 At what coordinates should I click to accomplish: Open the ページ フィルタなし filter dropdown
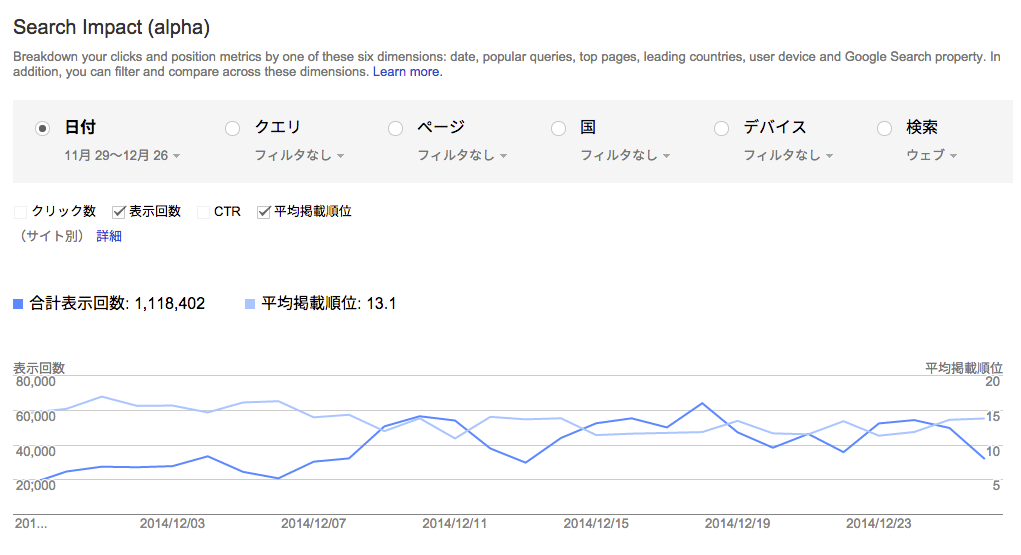click(x=462, y=156)
